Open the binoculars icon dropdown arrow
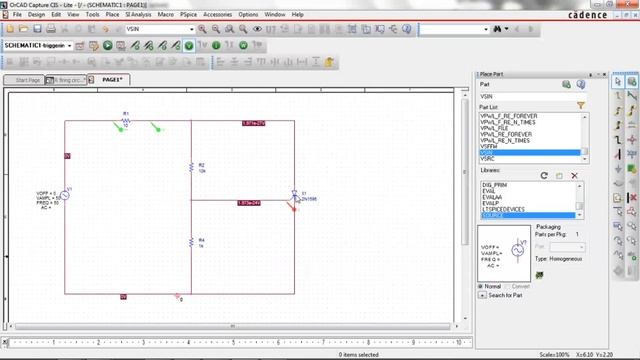 point(507,29)
